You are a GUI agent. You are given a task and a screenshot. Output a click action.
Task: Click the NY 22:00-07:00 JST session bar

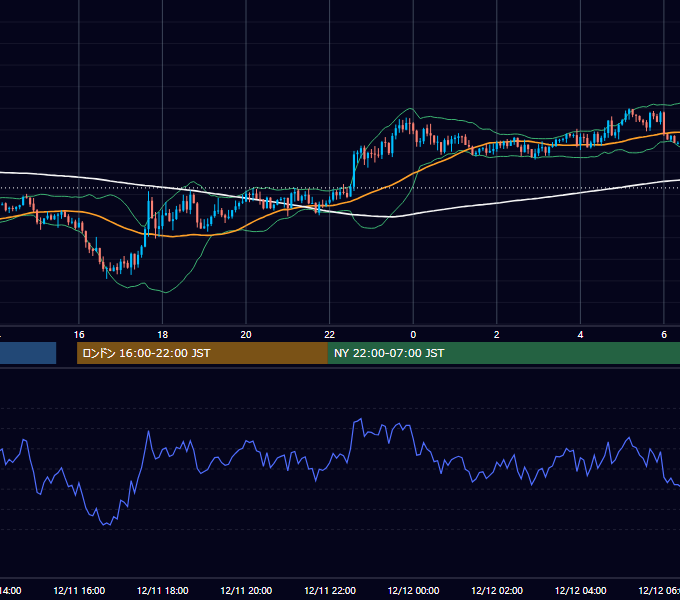503,353
